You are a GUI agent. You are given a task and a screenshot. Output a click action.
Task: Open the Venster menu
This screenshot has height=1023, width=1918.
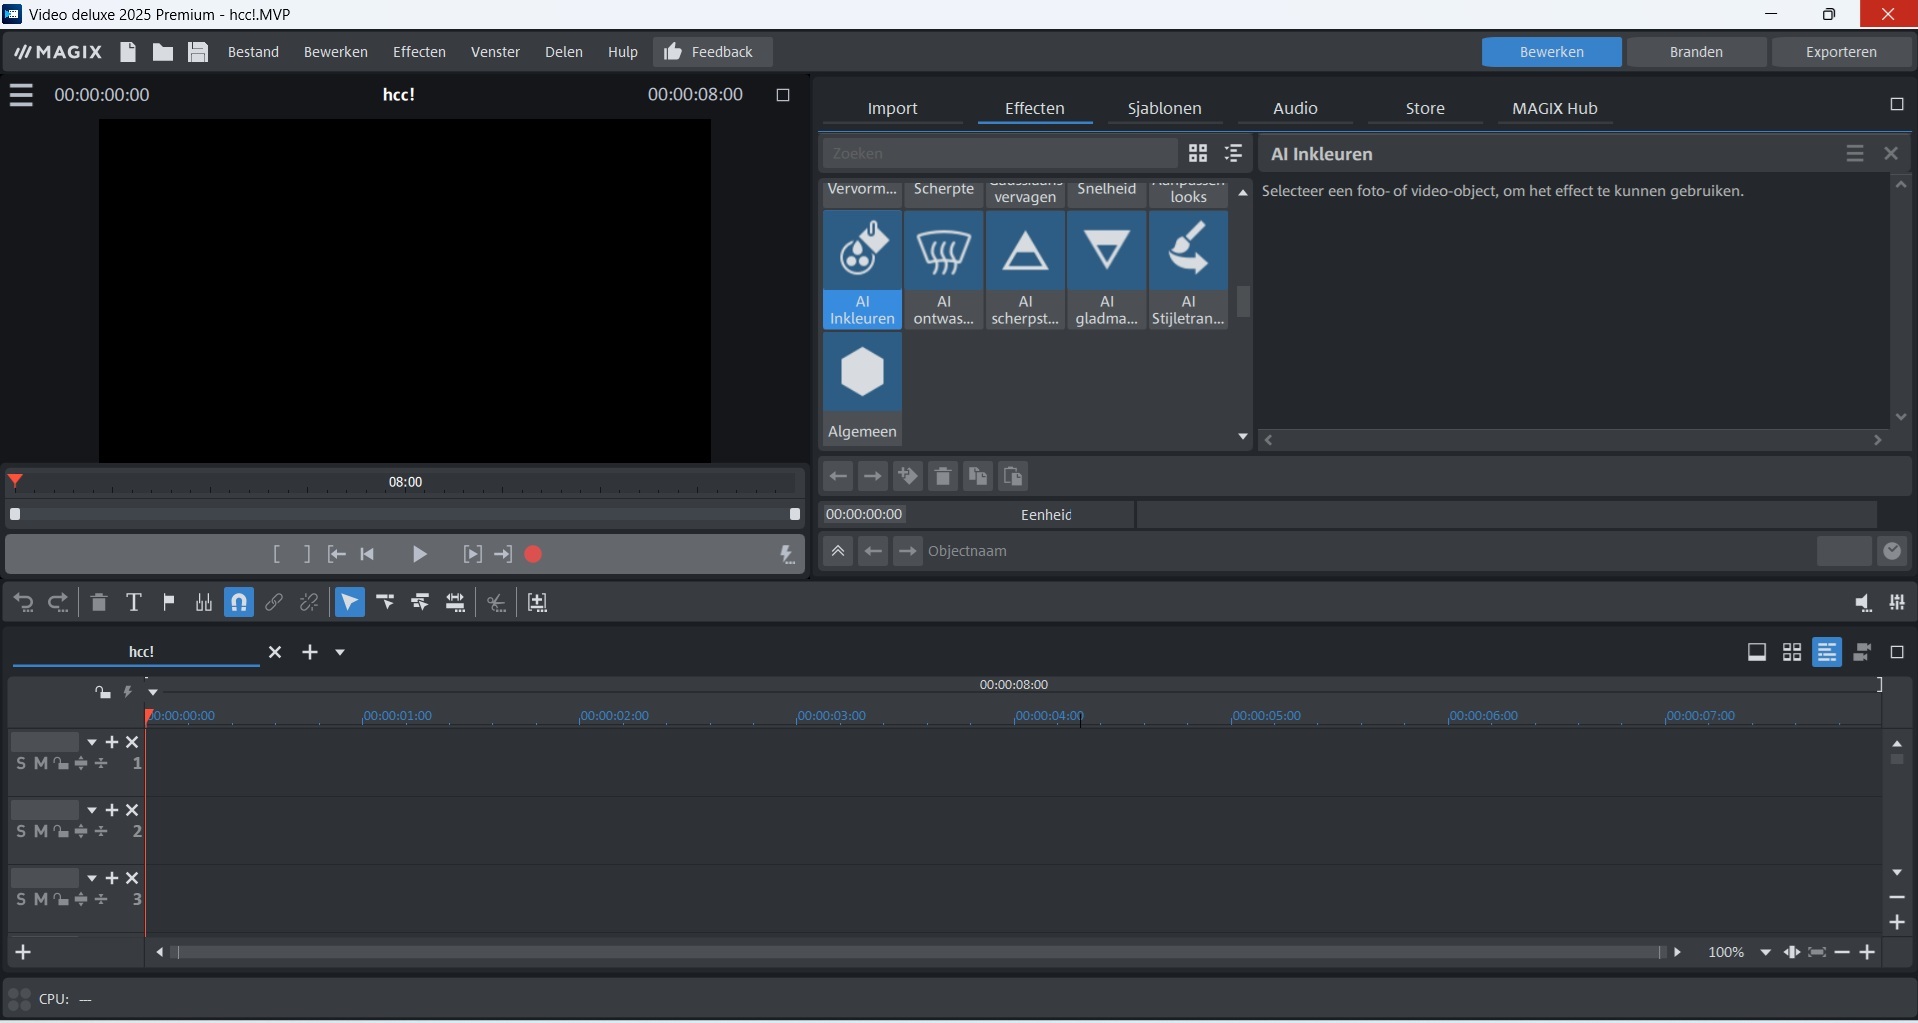(495, 52)
